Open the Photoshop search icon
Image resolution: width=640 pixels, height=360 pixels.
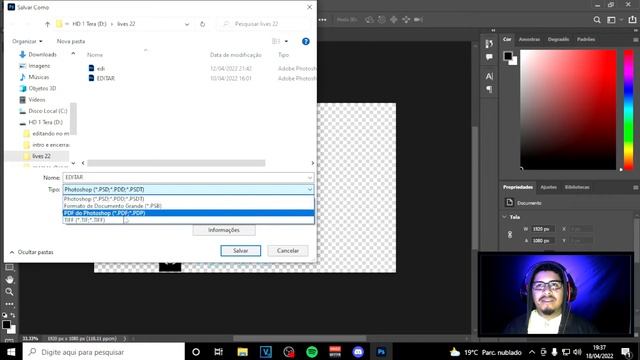[x=597, y=20]
